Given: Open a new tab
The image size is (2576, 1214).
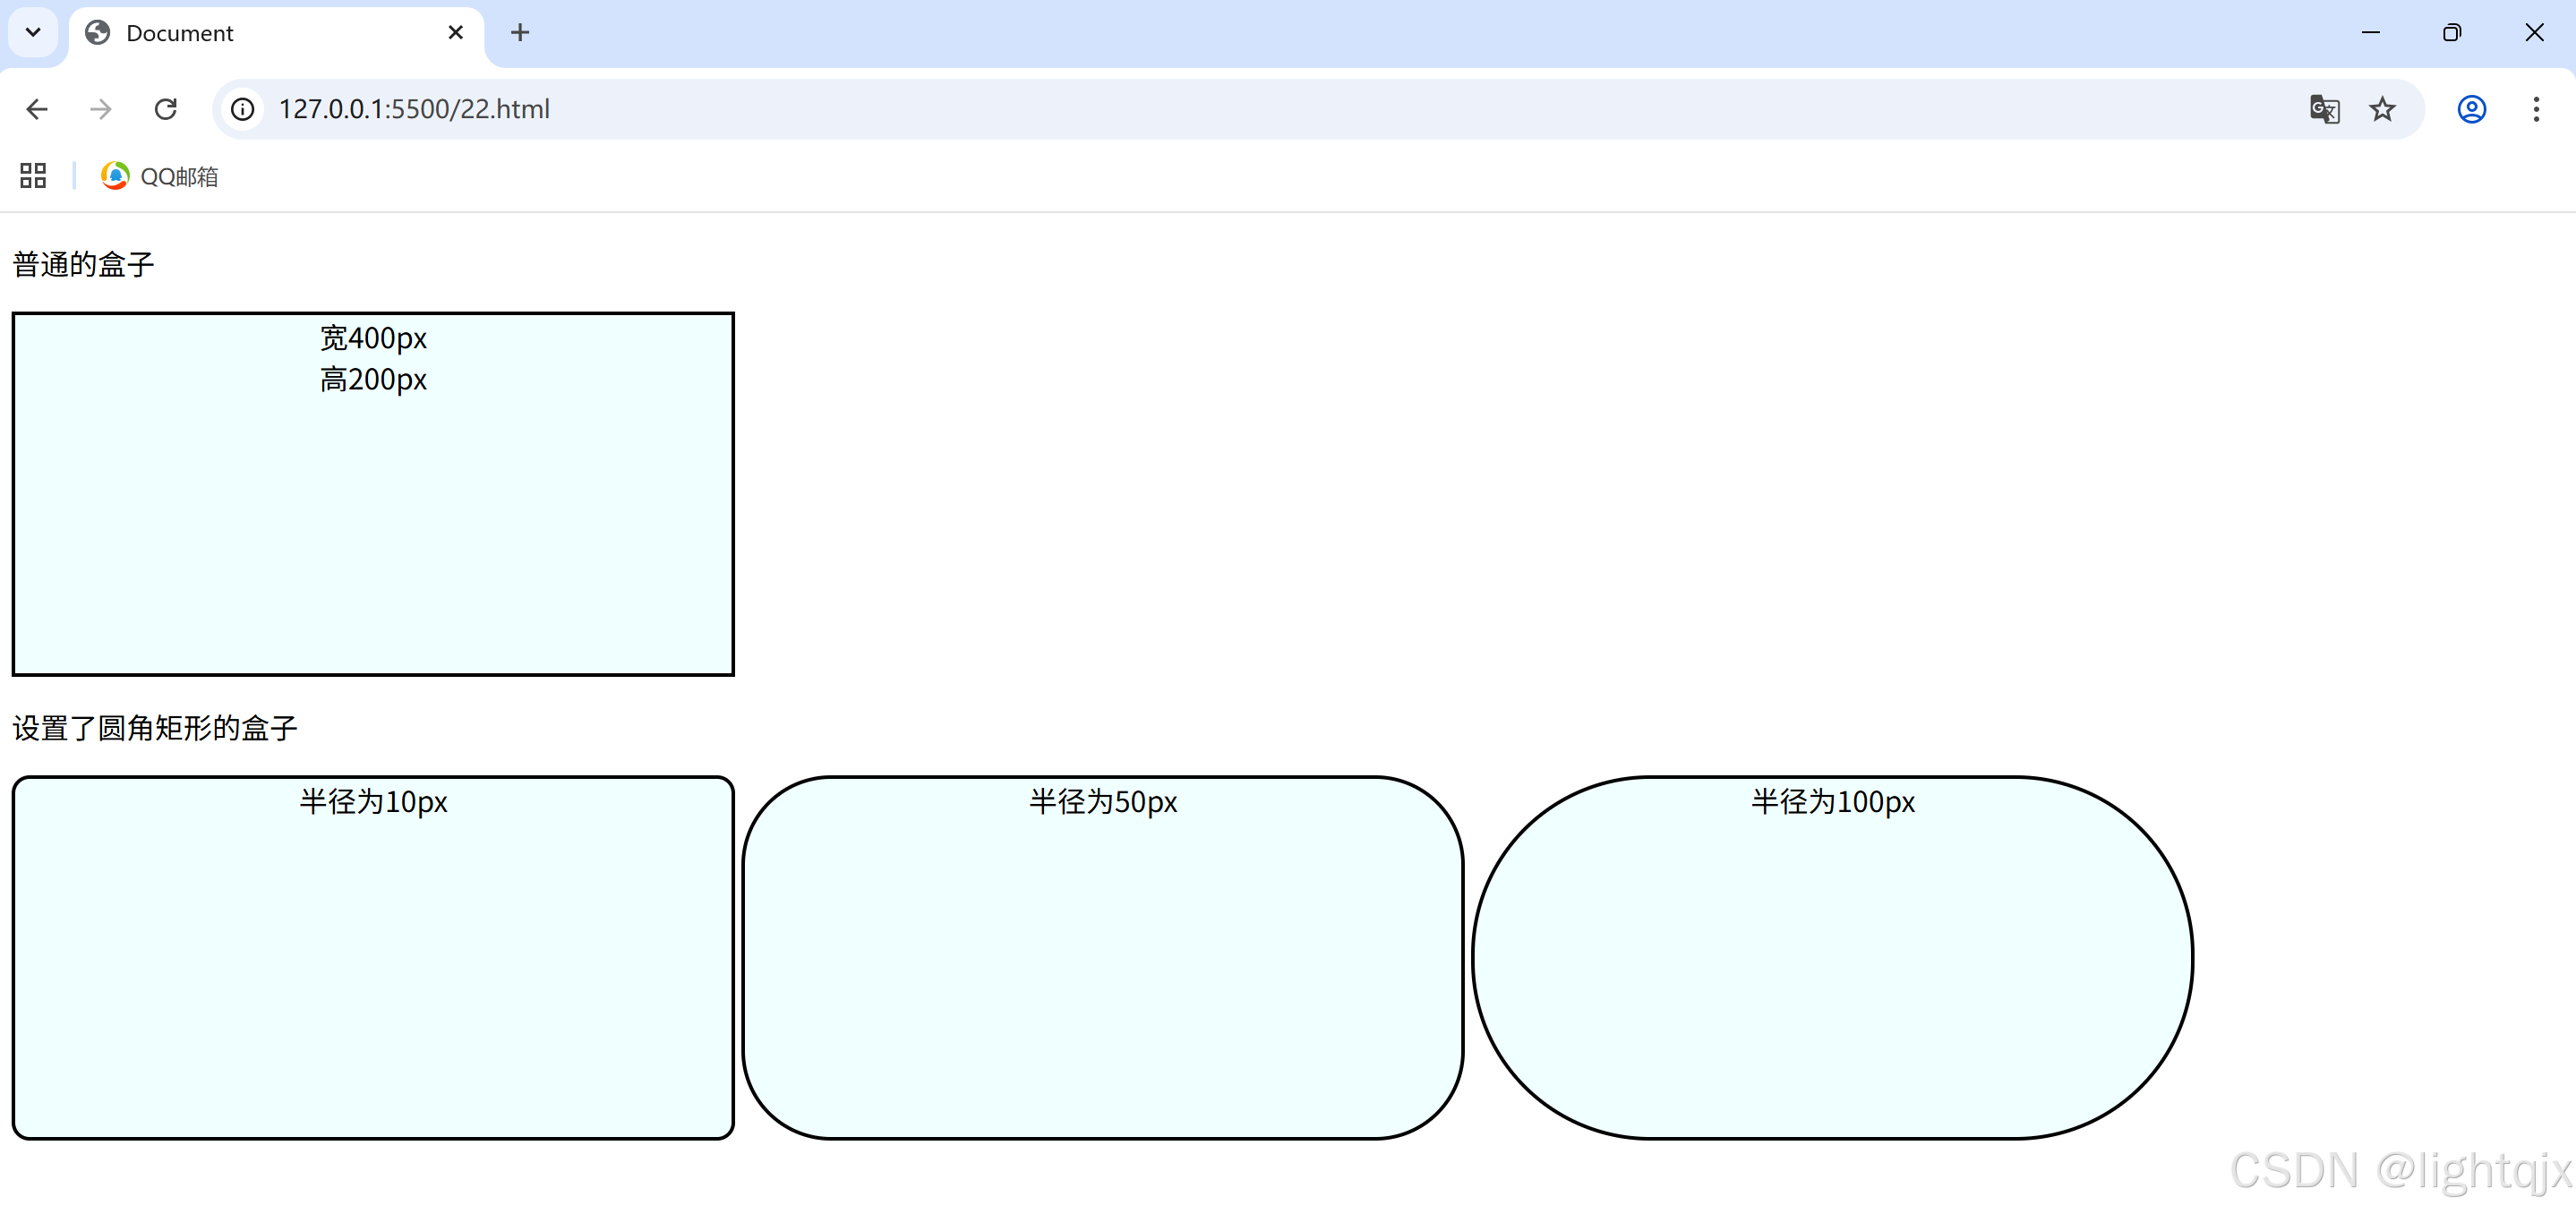Looking at the screenshot, I should pos(520,33).
